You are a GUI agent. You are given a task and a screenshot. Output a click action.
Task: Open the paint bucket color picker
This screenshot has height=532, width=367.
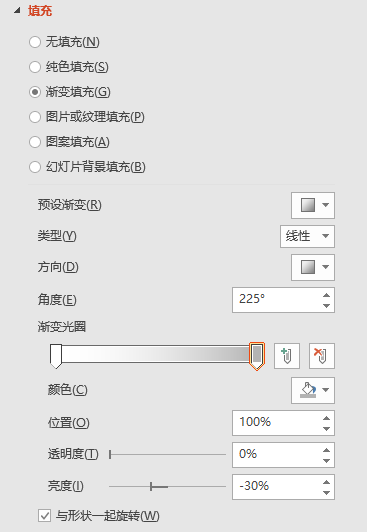313,390
